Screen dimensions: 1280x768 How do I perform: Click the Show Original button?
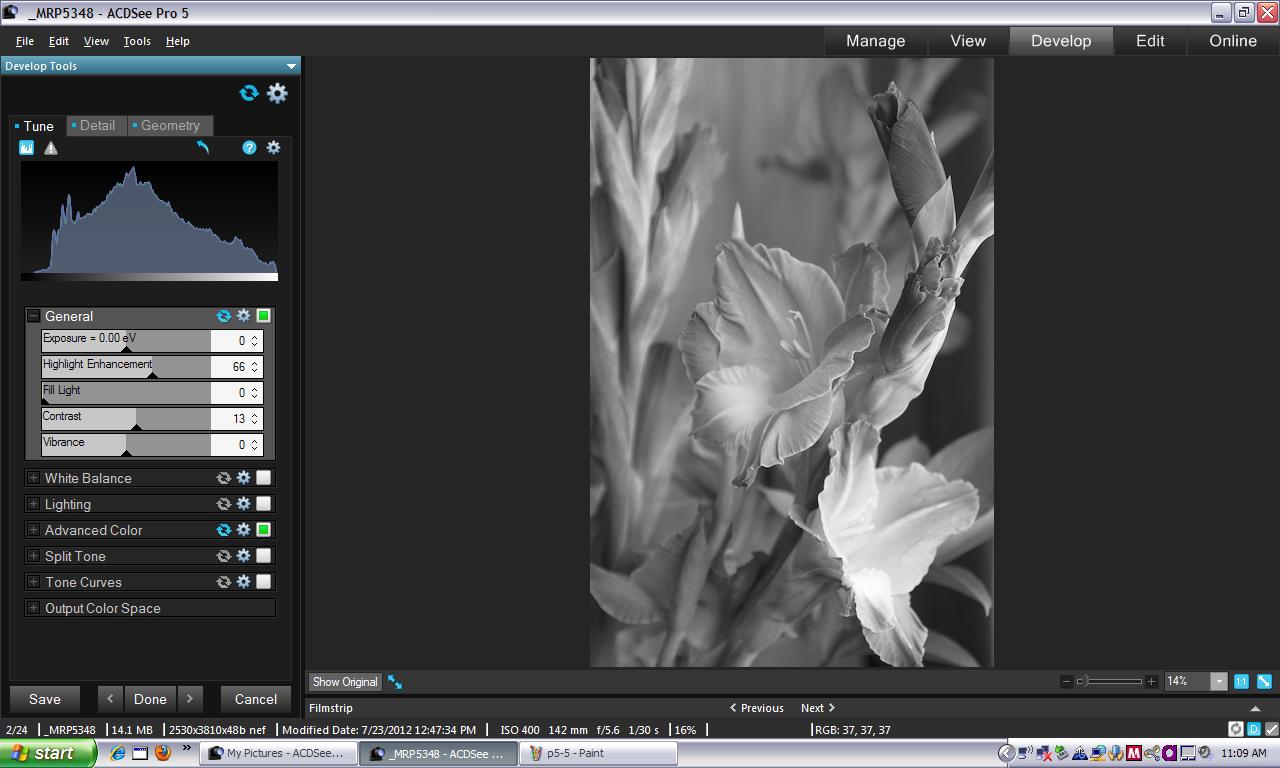click(345, 682)
